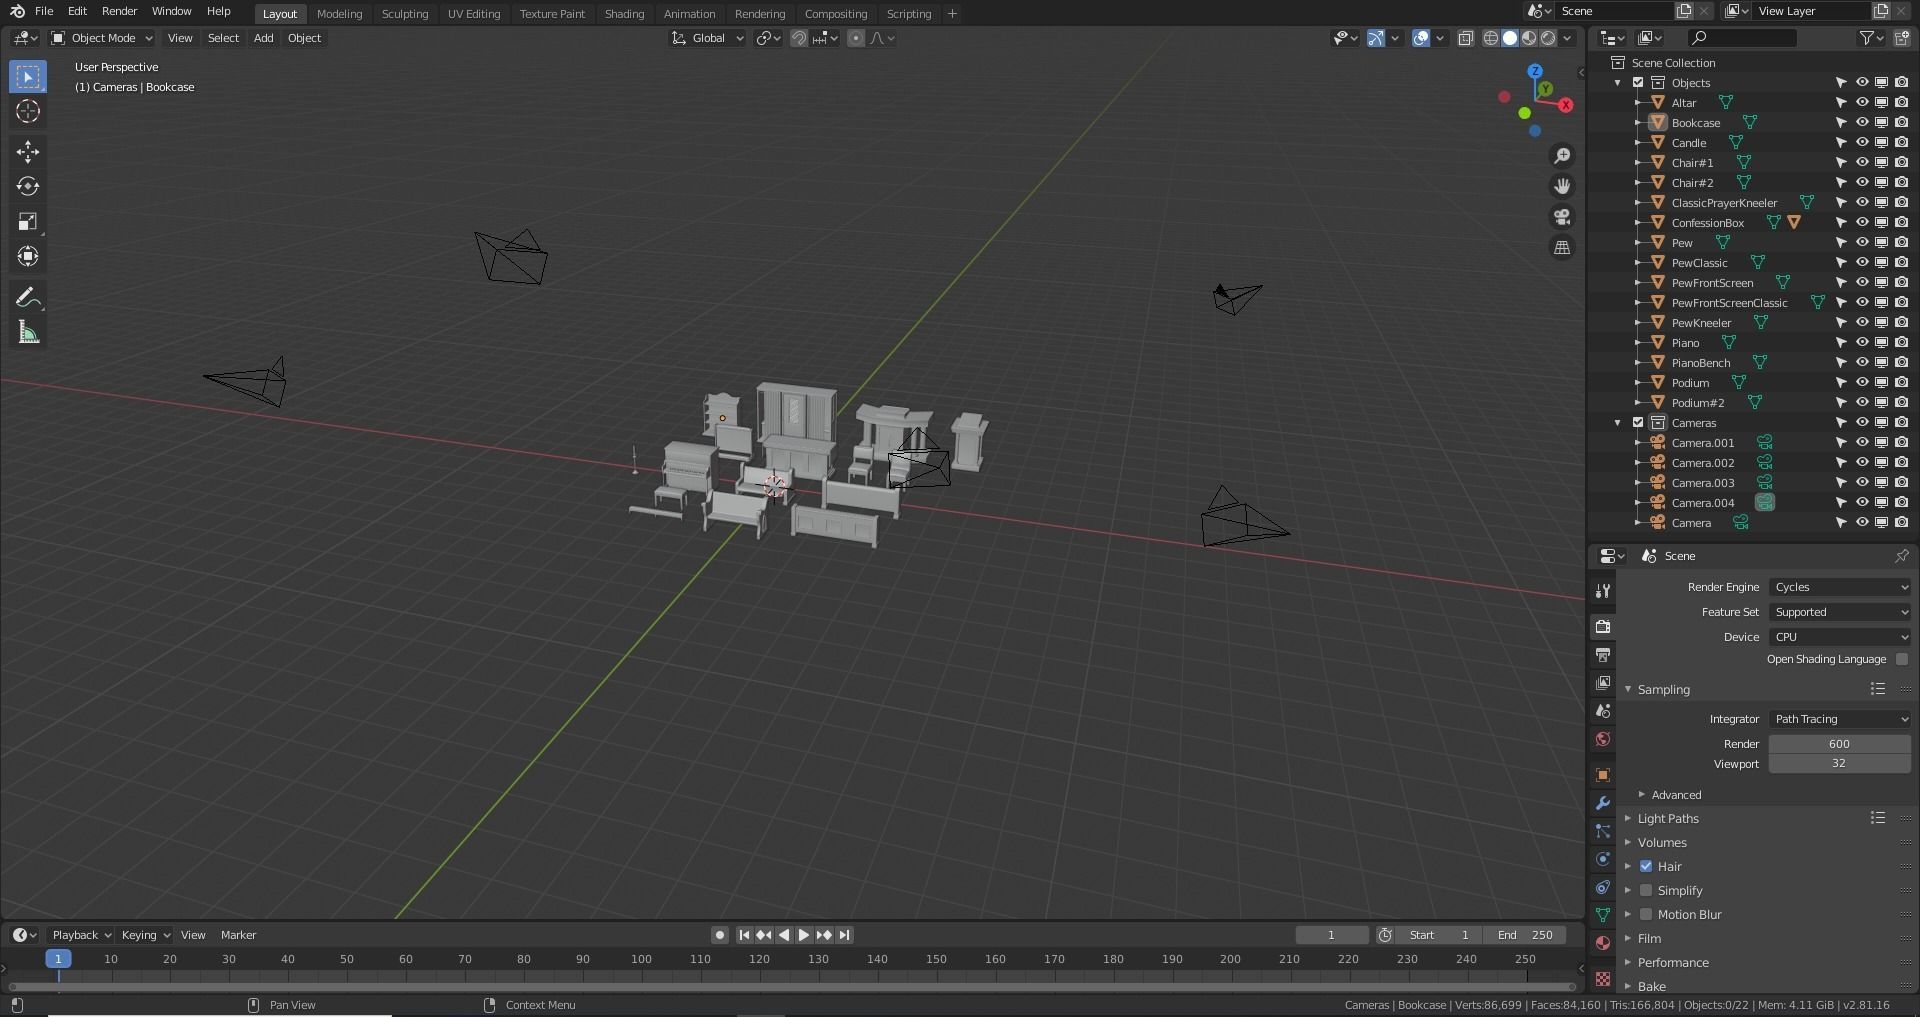1920x1017 pixels.
Task: Click the End frame field 250
Action: click(x=1525, y=935)
